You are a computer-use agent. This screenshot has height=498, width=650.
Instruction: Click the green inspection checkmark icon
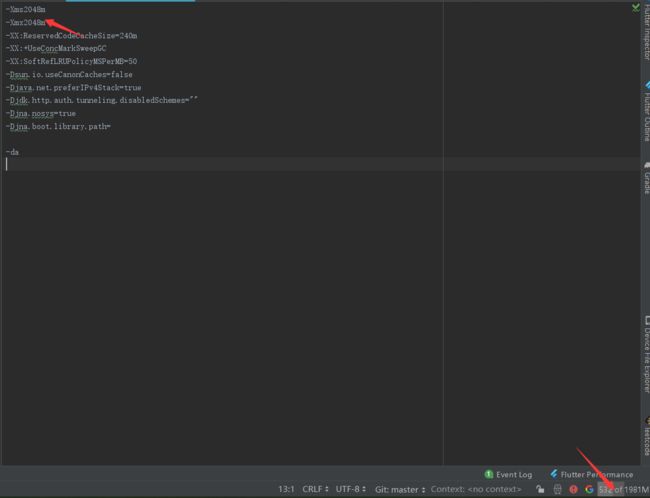pyautogui.click(x=635, y=7)
